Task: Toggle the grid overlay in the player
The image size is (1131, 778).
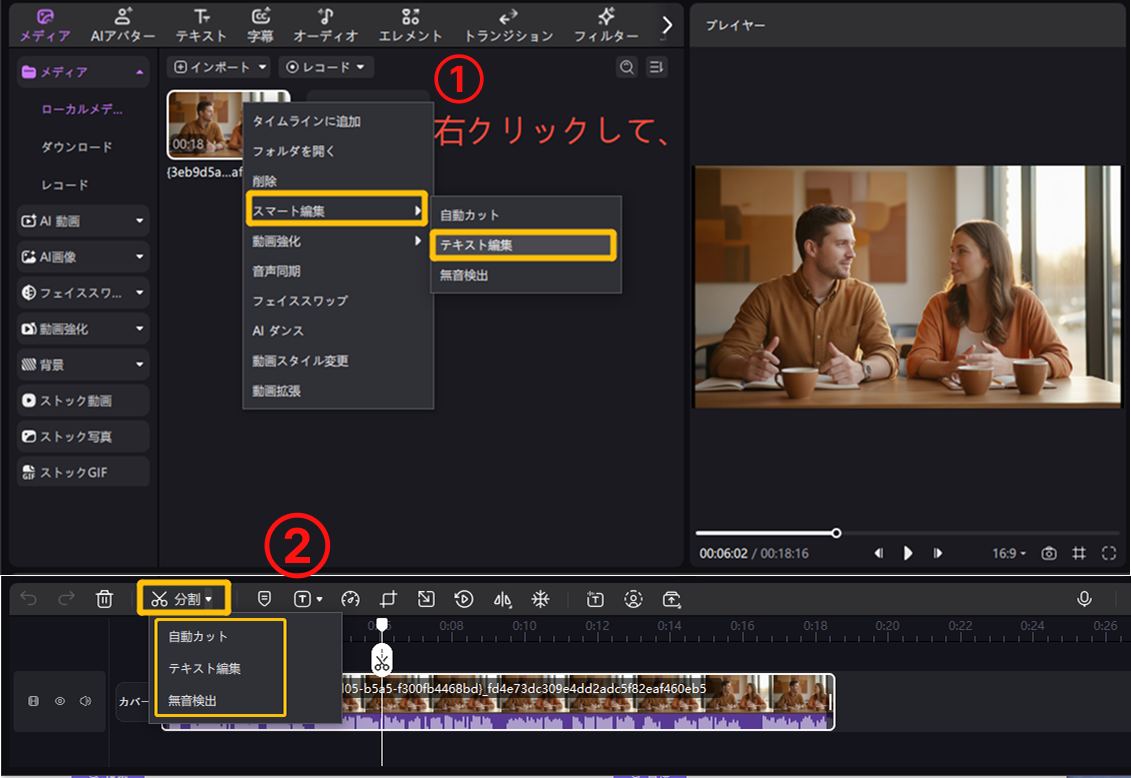Action: (1078, 553)
